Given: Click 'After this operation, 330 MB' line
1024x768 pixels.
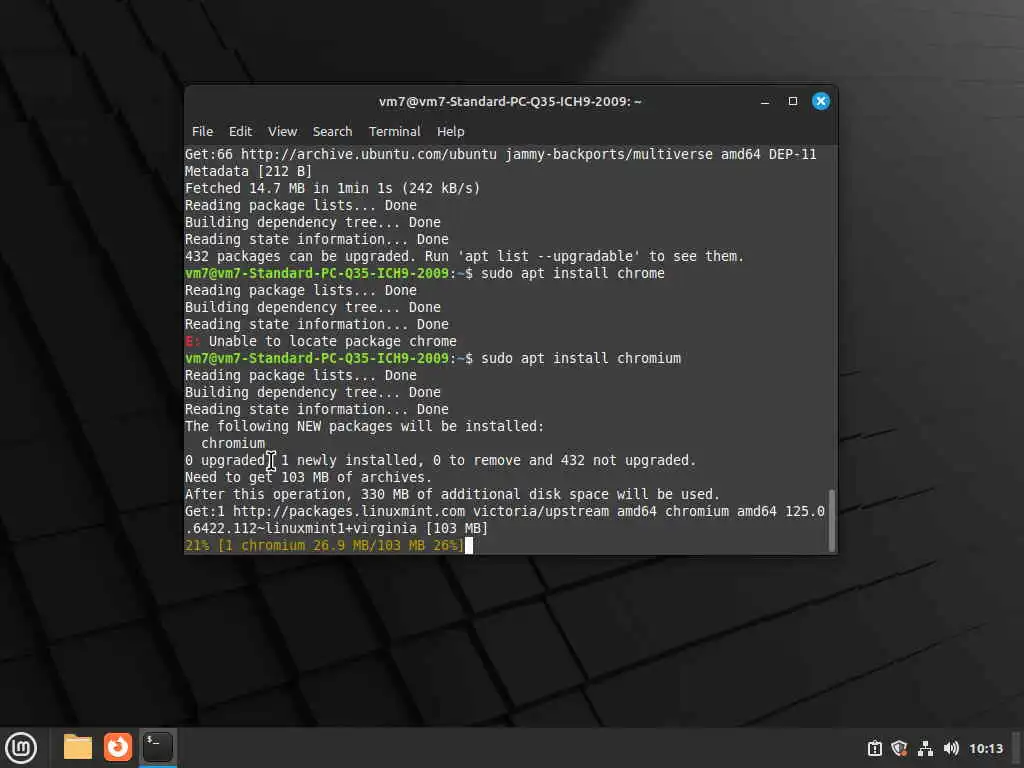Looking at the screenshot, I should coord(453,494).
